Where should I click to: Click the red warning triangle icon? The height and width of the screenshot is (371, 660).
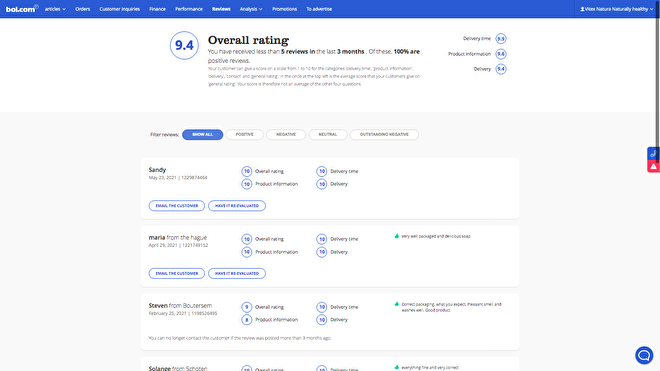[653, 166]
